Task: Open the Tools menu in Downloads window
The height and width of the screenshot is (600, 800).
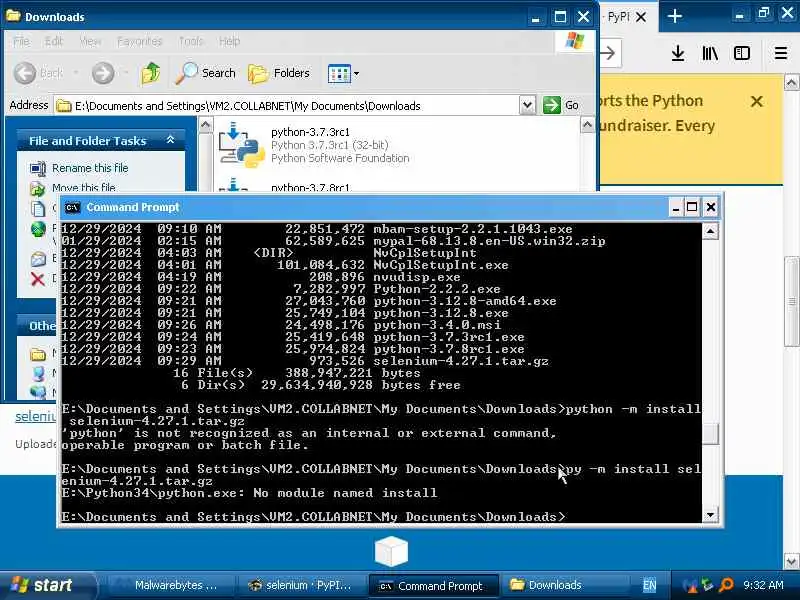Action: coord(191,41)
